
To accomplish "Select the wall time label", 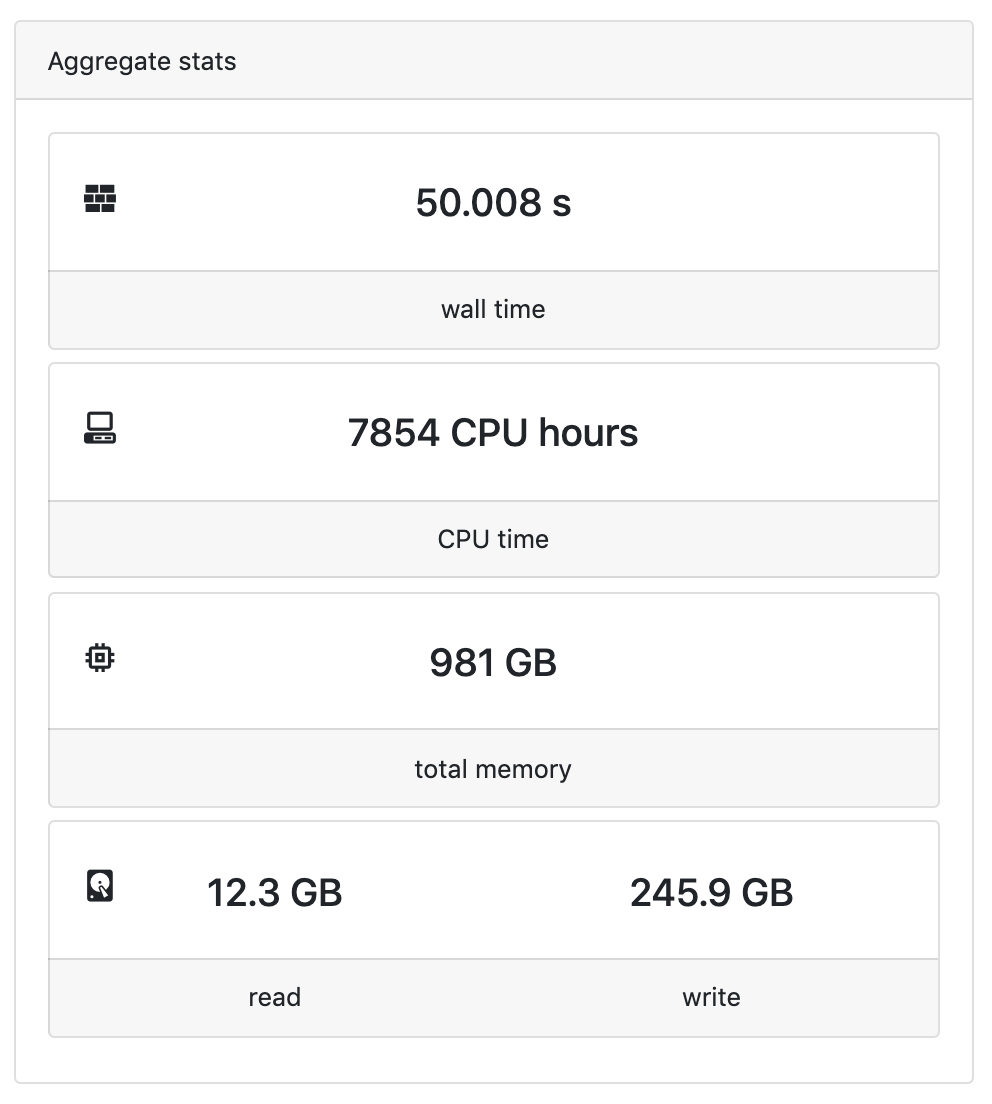I will tap(492, 310).
